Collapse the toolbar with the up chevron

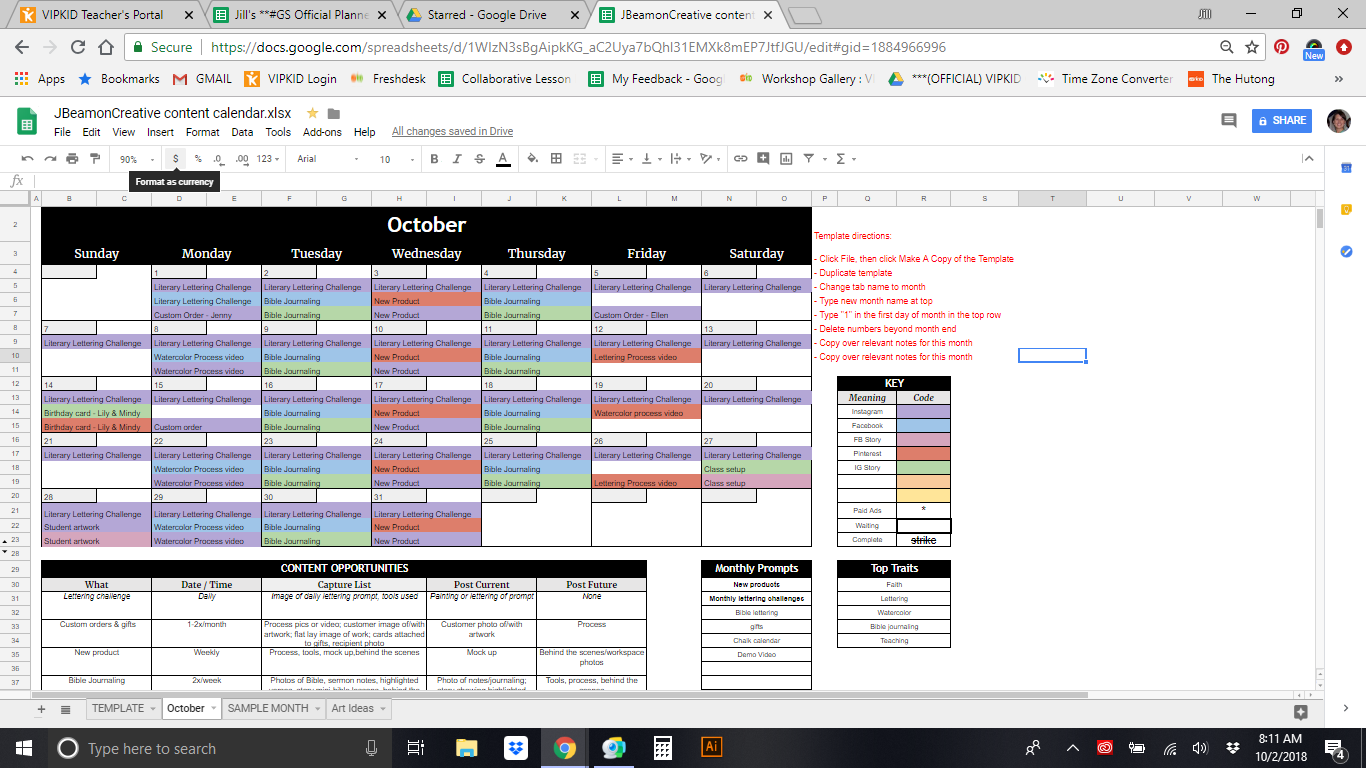[1307, 158]
